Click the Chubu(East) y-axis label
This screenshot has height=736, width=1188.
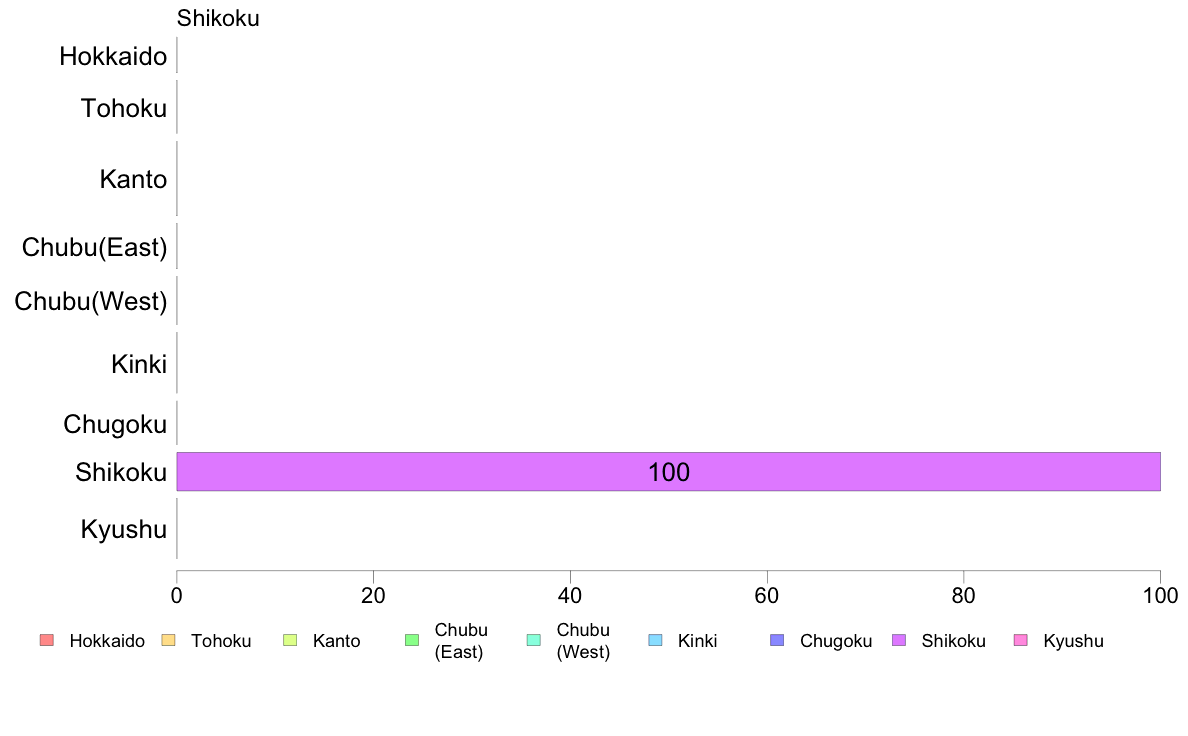95,247
